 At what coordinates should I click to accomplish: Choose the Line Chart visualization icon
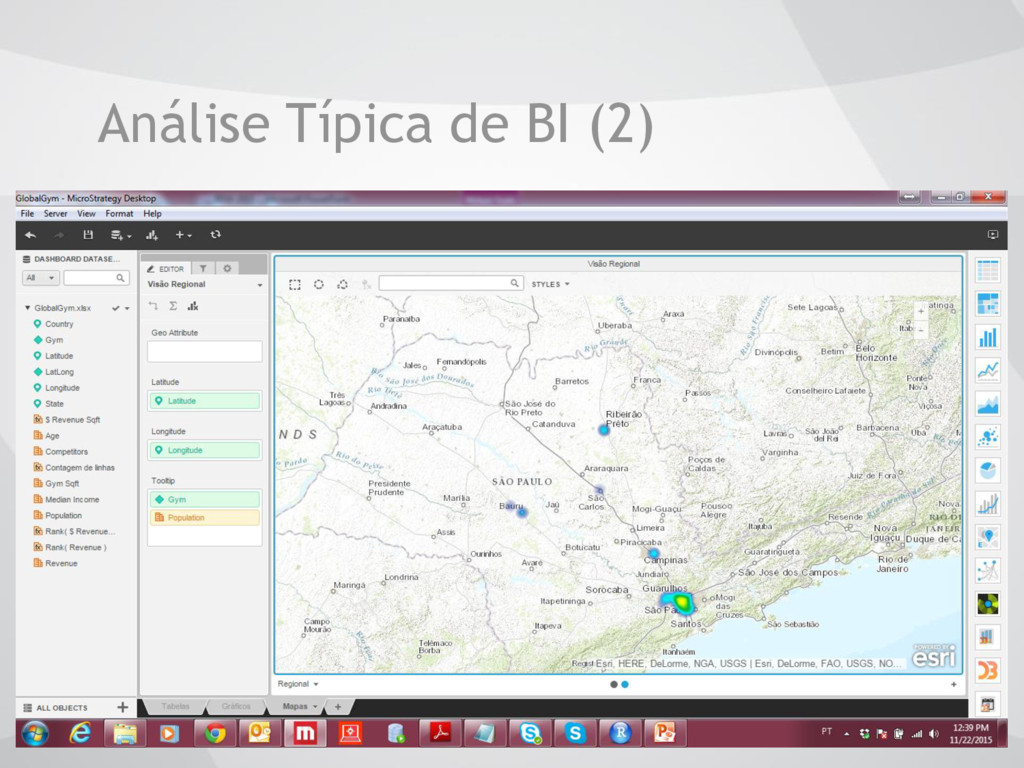987,370
